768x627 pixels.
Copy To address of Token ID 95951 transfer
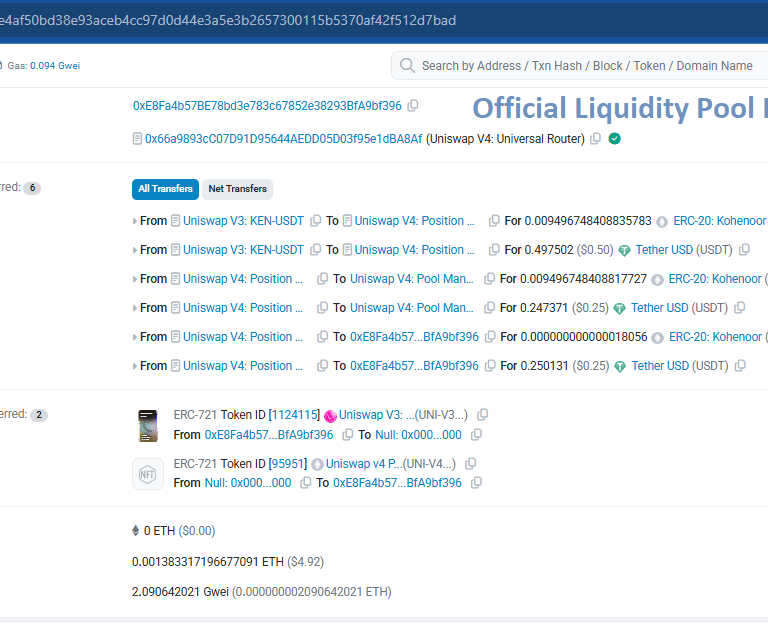tap(476, 482)
